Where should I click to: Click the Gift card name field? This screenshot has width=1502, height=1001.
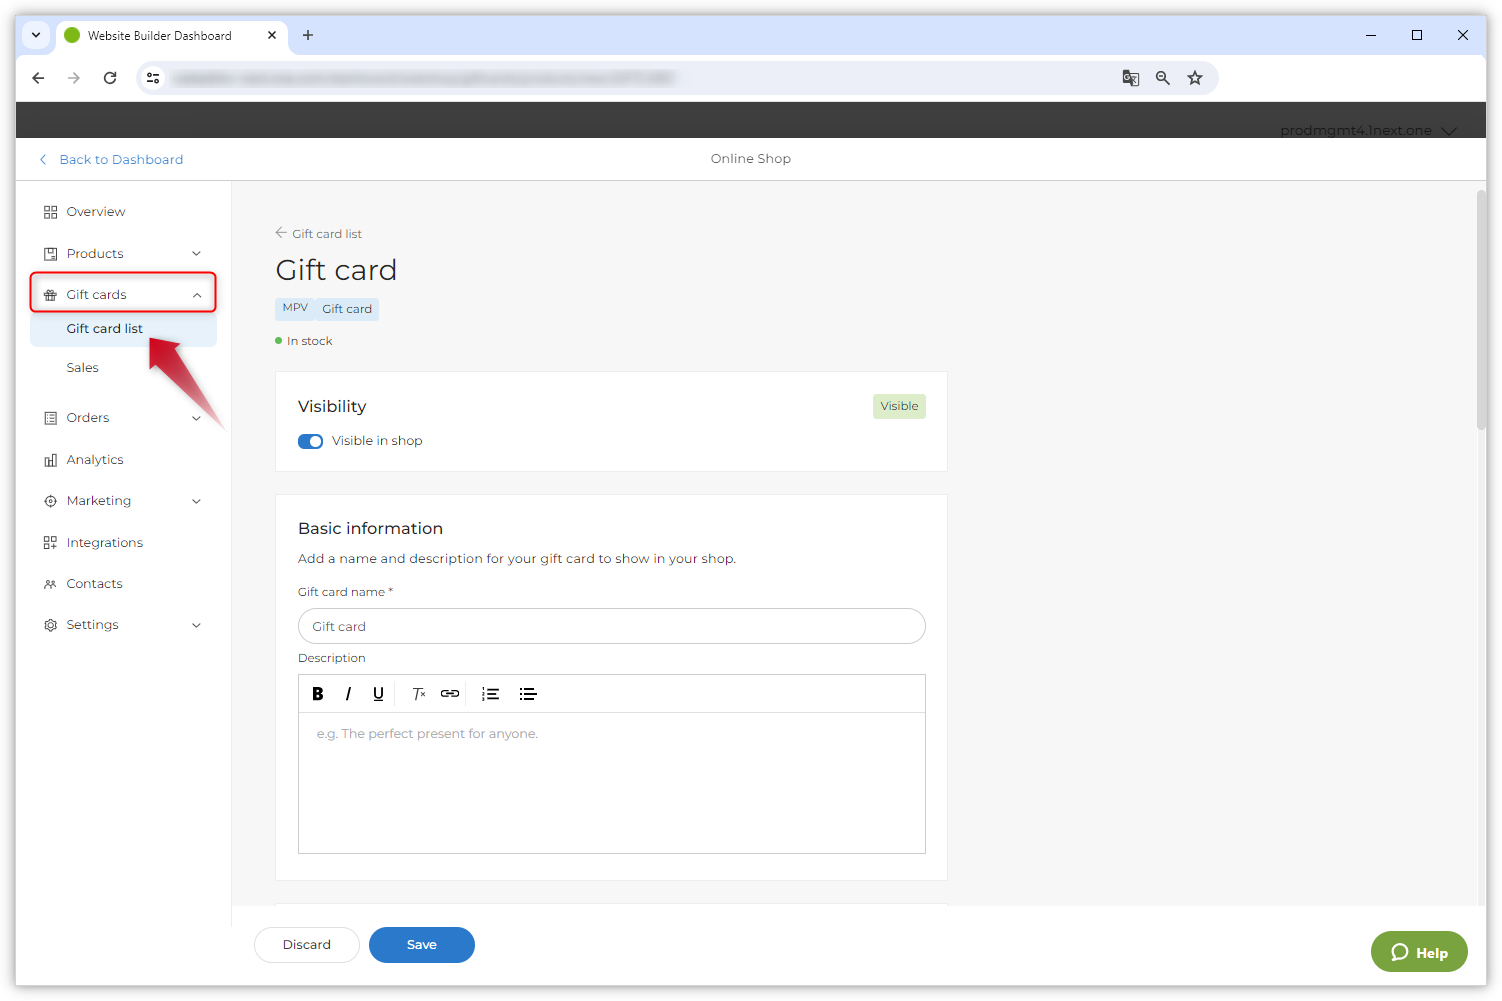pyautogui.click(x=611, y=627)
